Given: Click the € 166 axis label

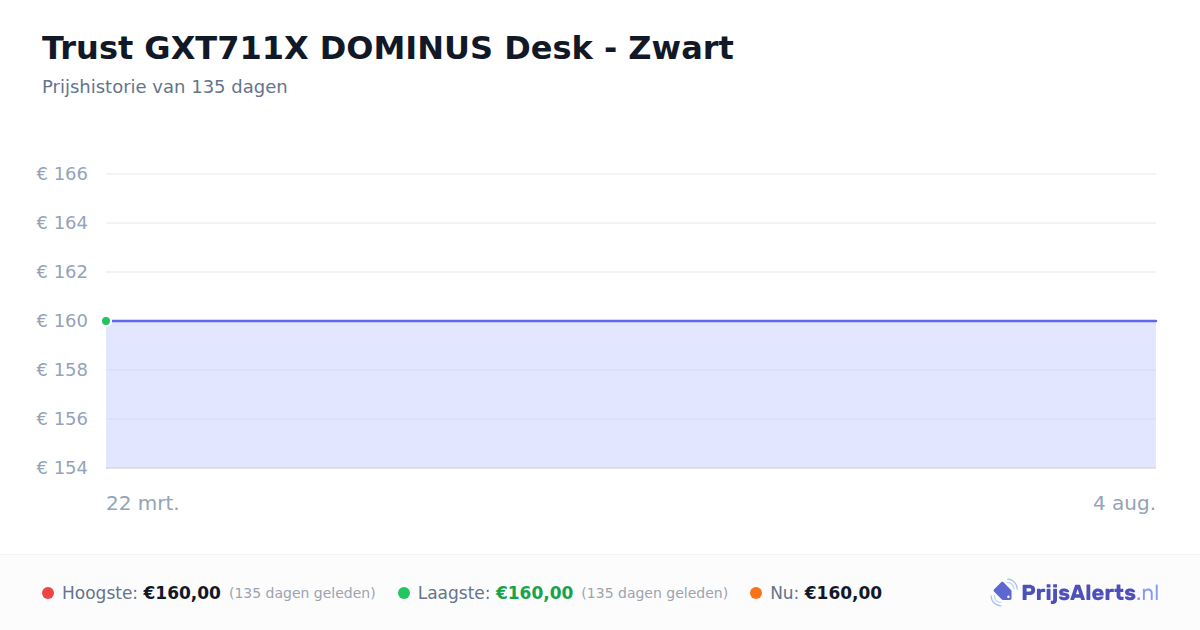Looking at the screenshot, I should (62, 174).
